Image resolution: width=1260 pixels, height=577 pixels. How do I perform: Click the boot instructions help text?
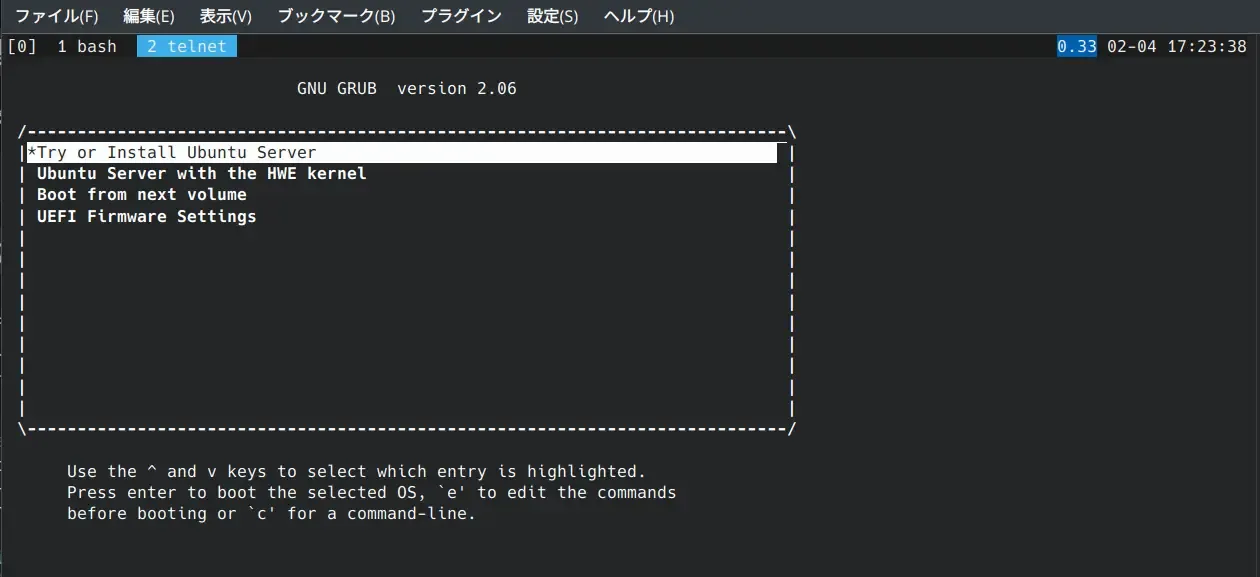click(x=372, y=492)
